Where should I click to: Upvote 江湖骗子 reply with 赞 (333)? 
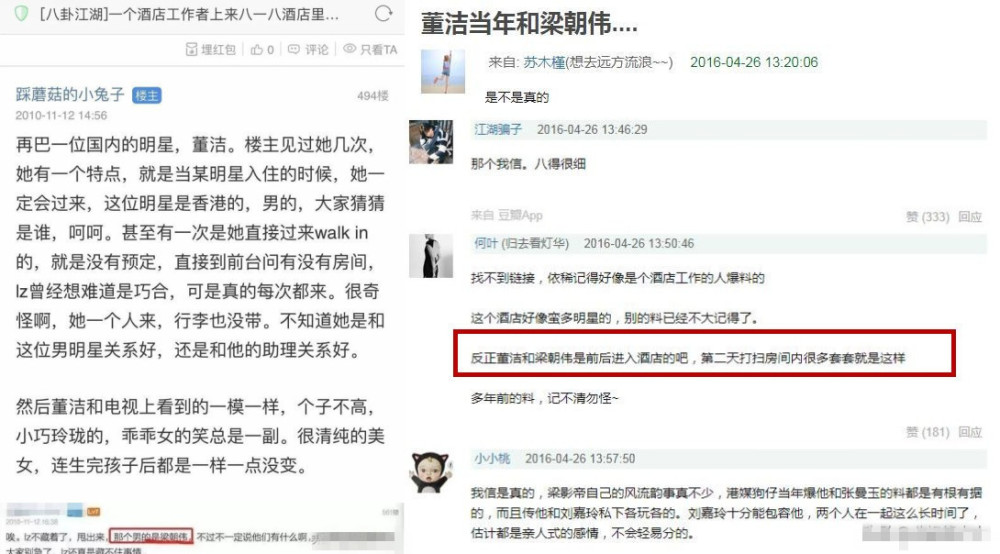point(928,217)
